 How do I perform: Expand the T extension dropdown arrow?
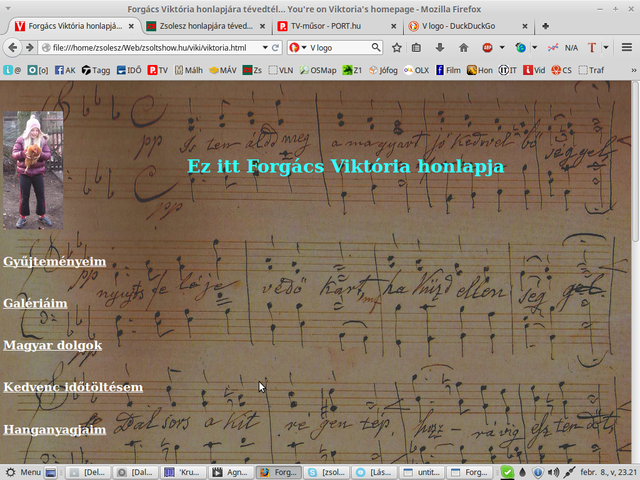point(606,48)
